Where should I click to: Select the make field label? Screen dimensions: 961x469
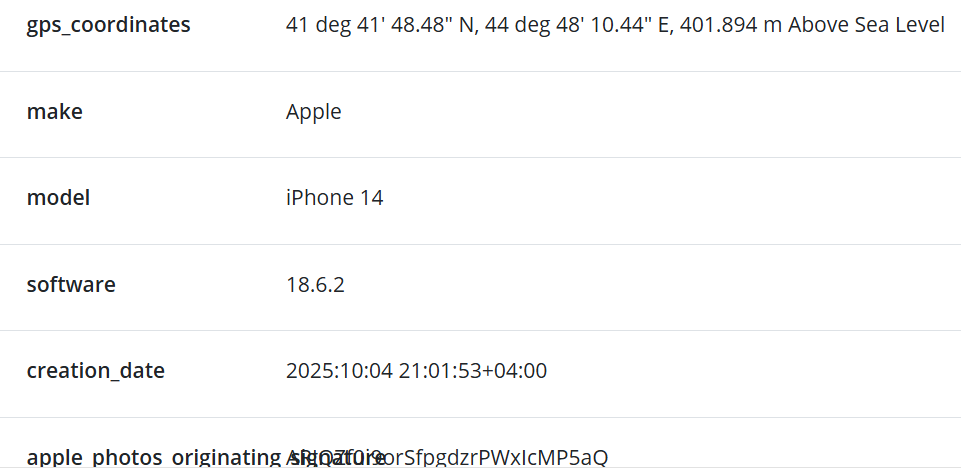tap(55, 112)
